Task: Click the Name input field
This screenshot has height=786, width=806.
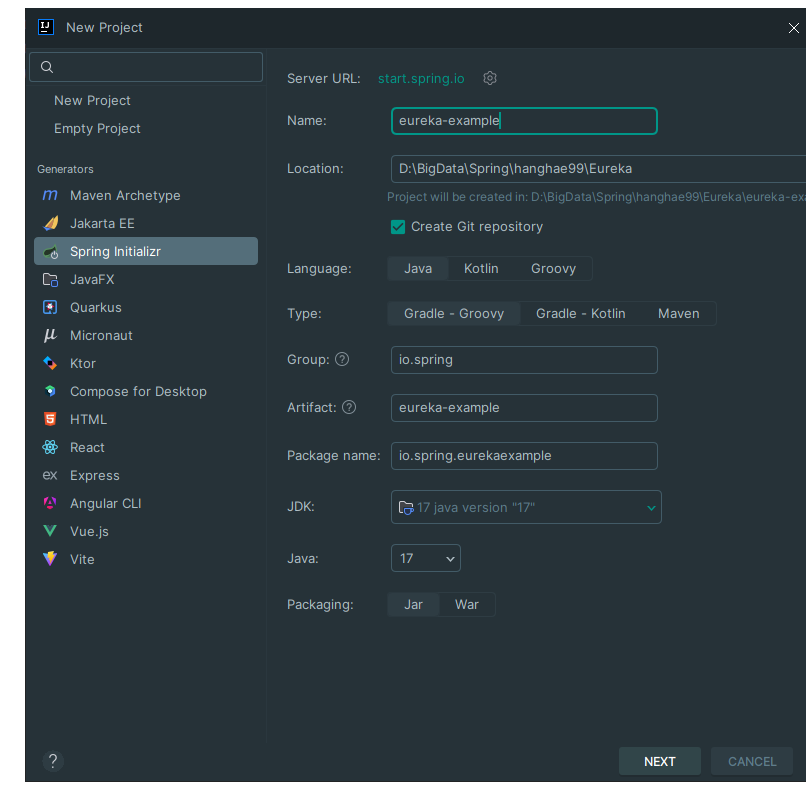Action: point(524,121)
